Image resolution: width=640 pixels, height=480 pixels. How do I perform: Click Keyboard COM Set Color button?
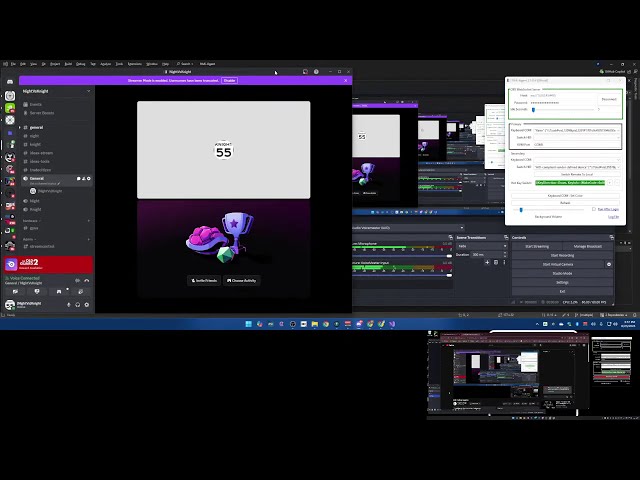(x=565, y=196)
